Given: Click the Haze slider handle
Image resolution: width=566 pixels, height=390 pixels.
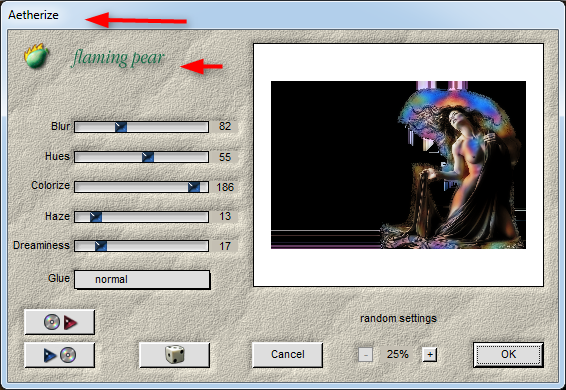Looking at the screenshot, I should click(x=96, y=217).
